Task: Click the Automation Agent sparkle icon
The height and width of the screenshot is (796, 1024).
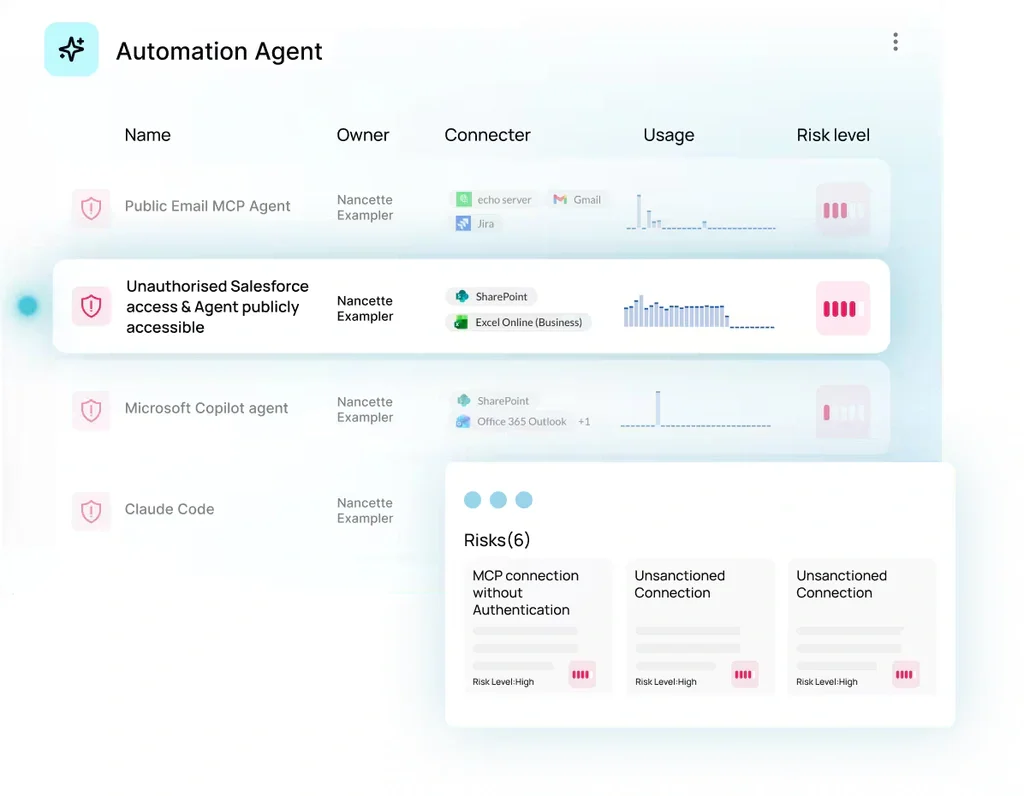Action: 71,50
